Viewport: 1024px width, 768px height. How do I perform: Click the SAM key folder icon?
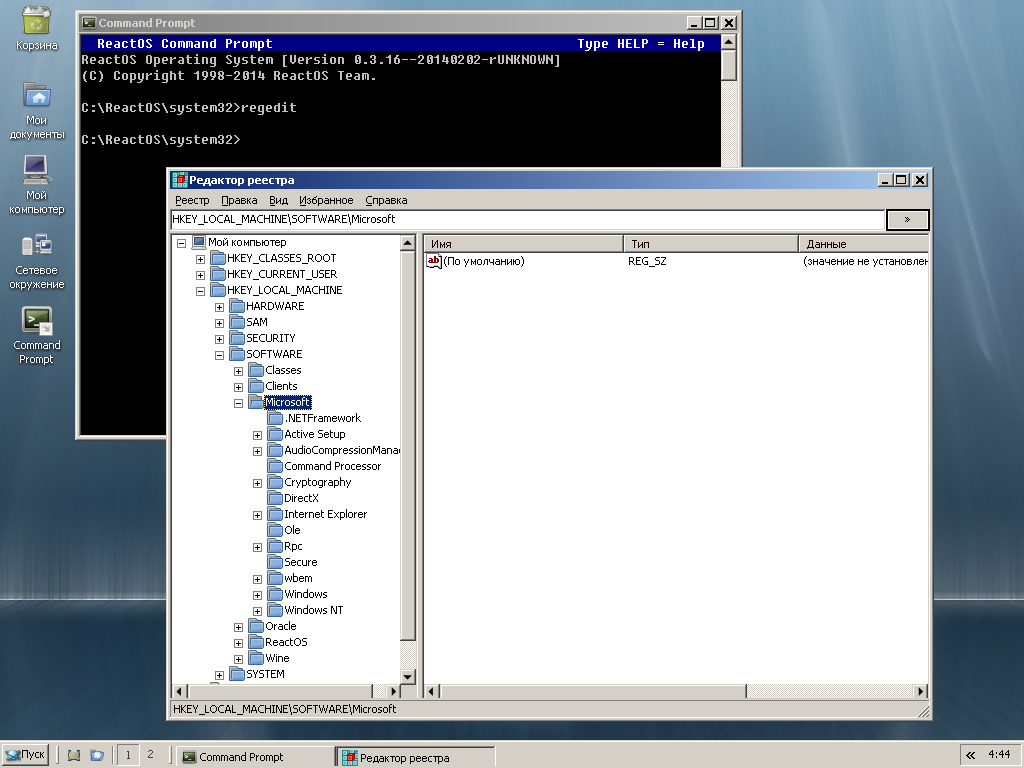coord(237,322)
